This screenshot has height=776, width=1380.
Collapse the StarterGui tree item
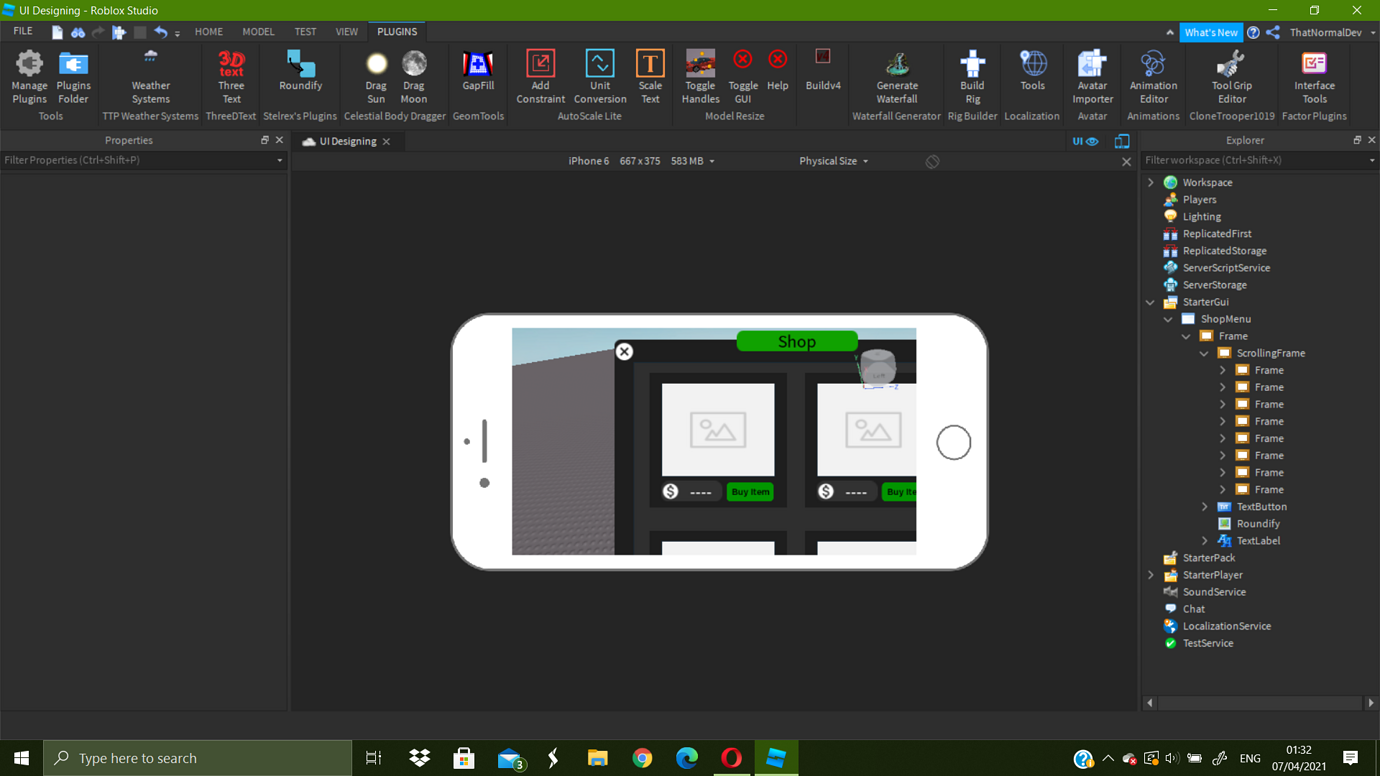[x=1149, y=301]
